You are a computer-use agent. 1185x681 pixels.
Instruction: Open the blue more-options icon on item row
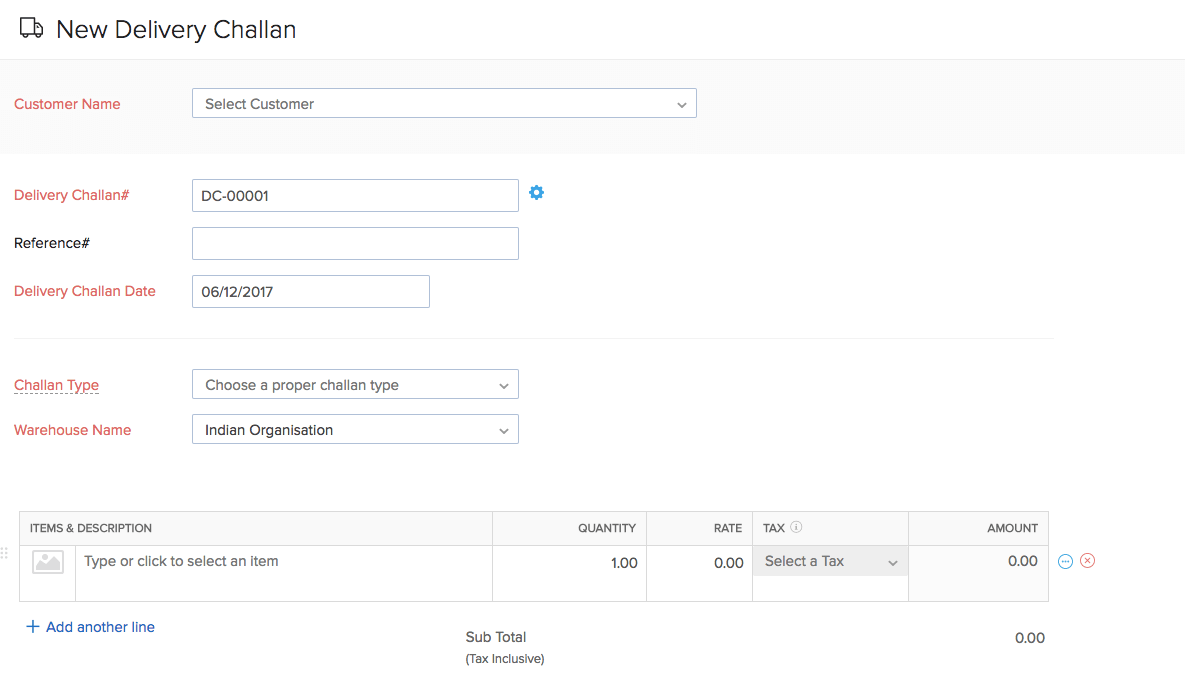click(x=1065, y=562)
